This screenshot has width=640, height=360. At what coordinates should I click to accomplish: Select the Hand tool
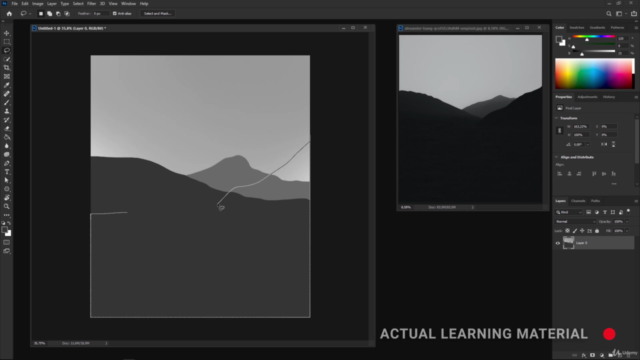[x=7, y=198]
